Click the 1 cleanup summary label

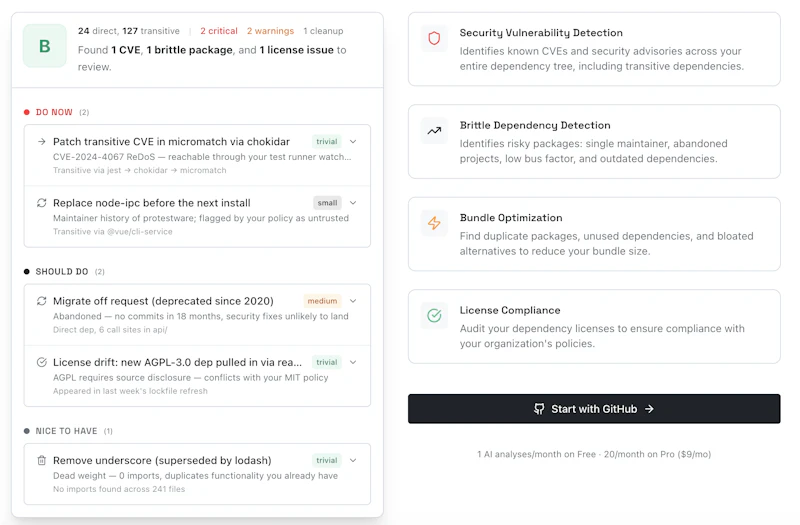323,31
